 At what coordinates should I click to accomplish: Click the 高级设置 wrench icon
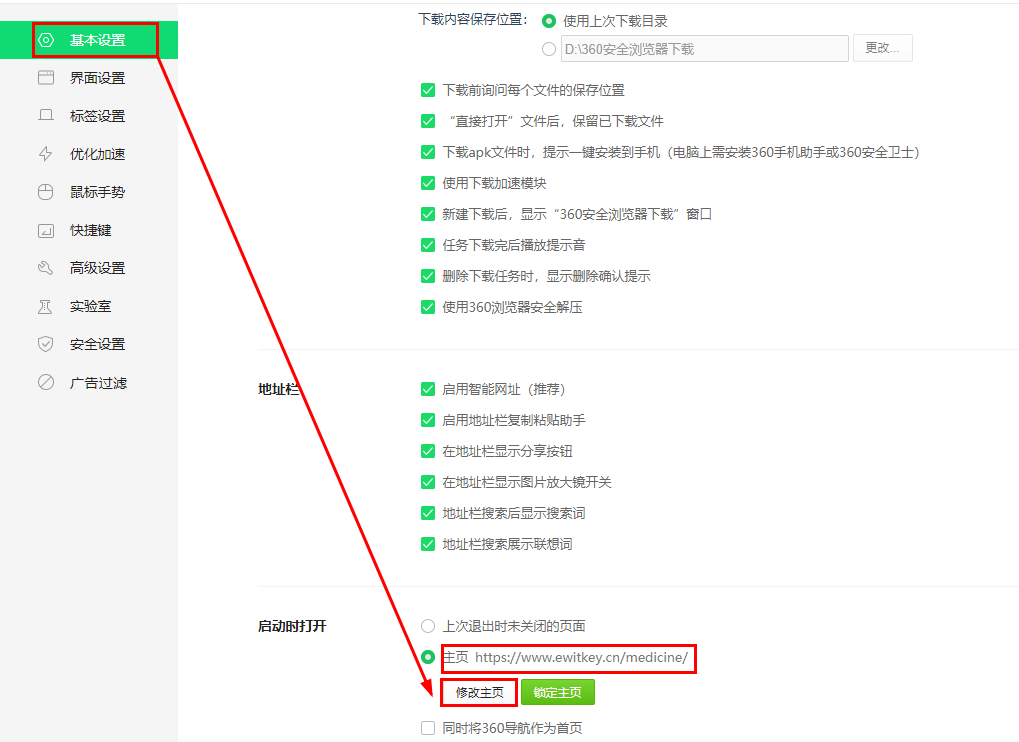pos(46,268)
